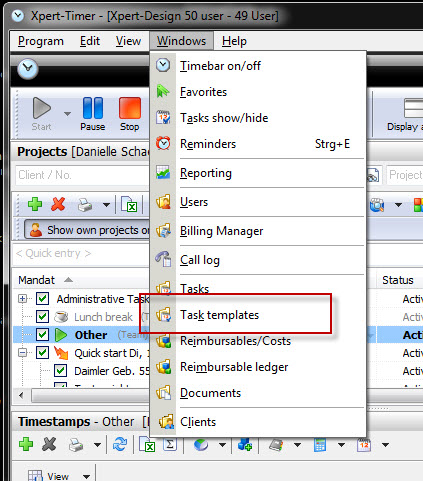Open Users from the Windows menu

(258, 202)
